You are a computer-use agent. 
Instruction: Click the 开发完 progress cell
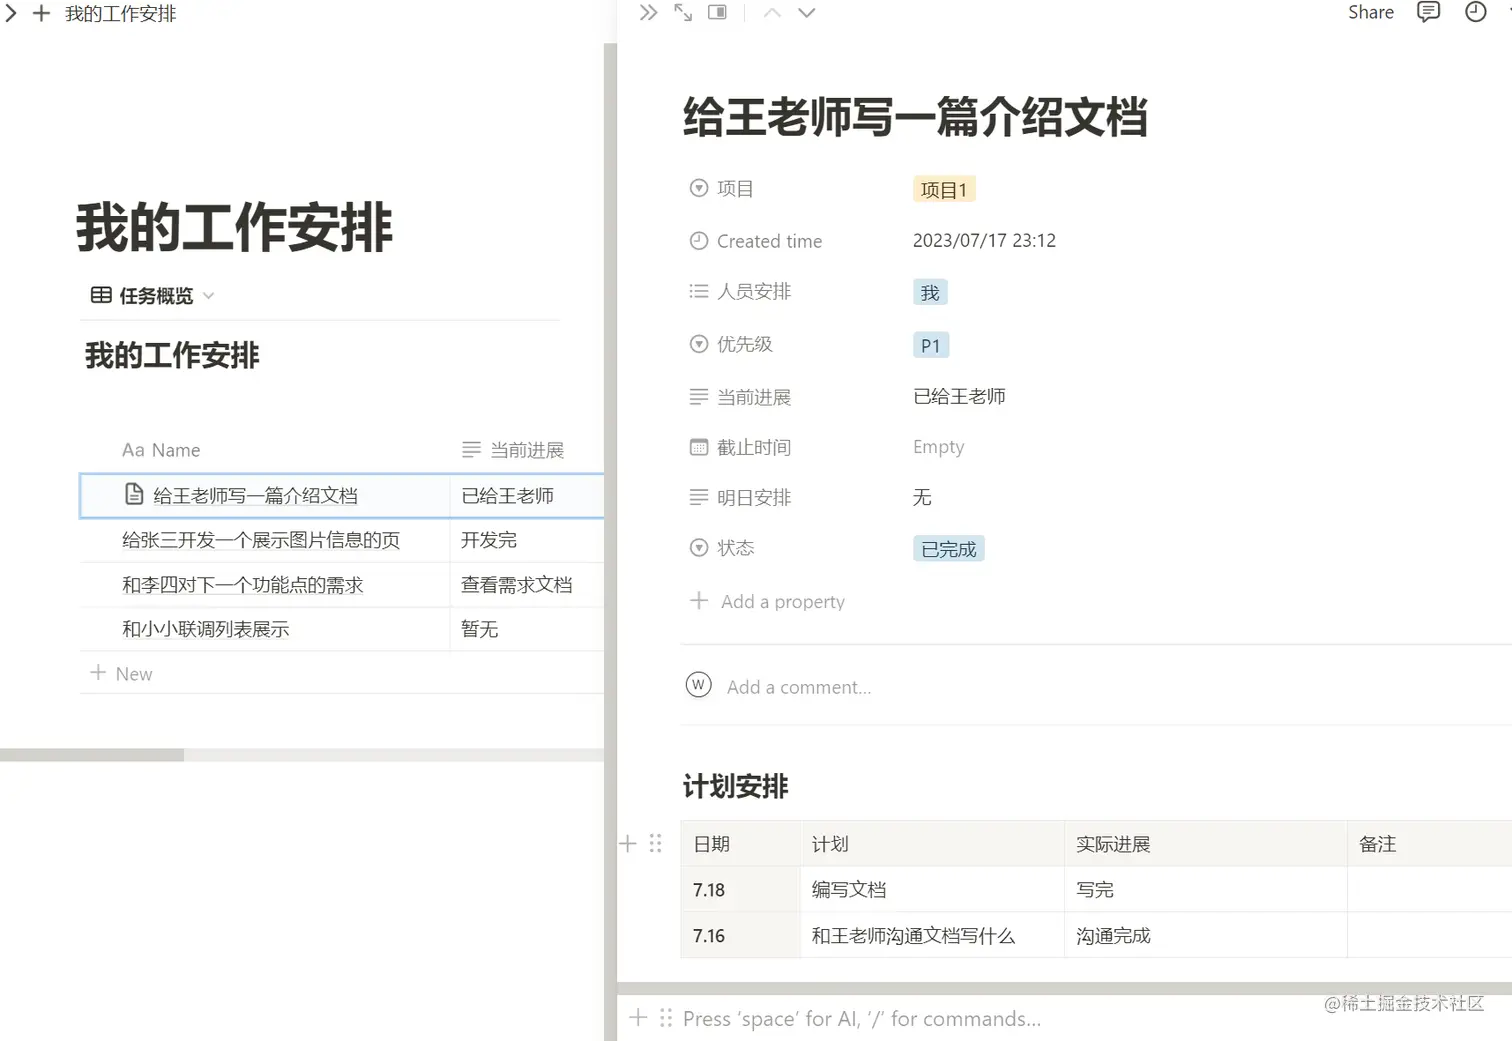click(527, 540)
